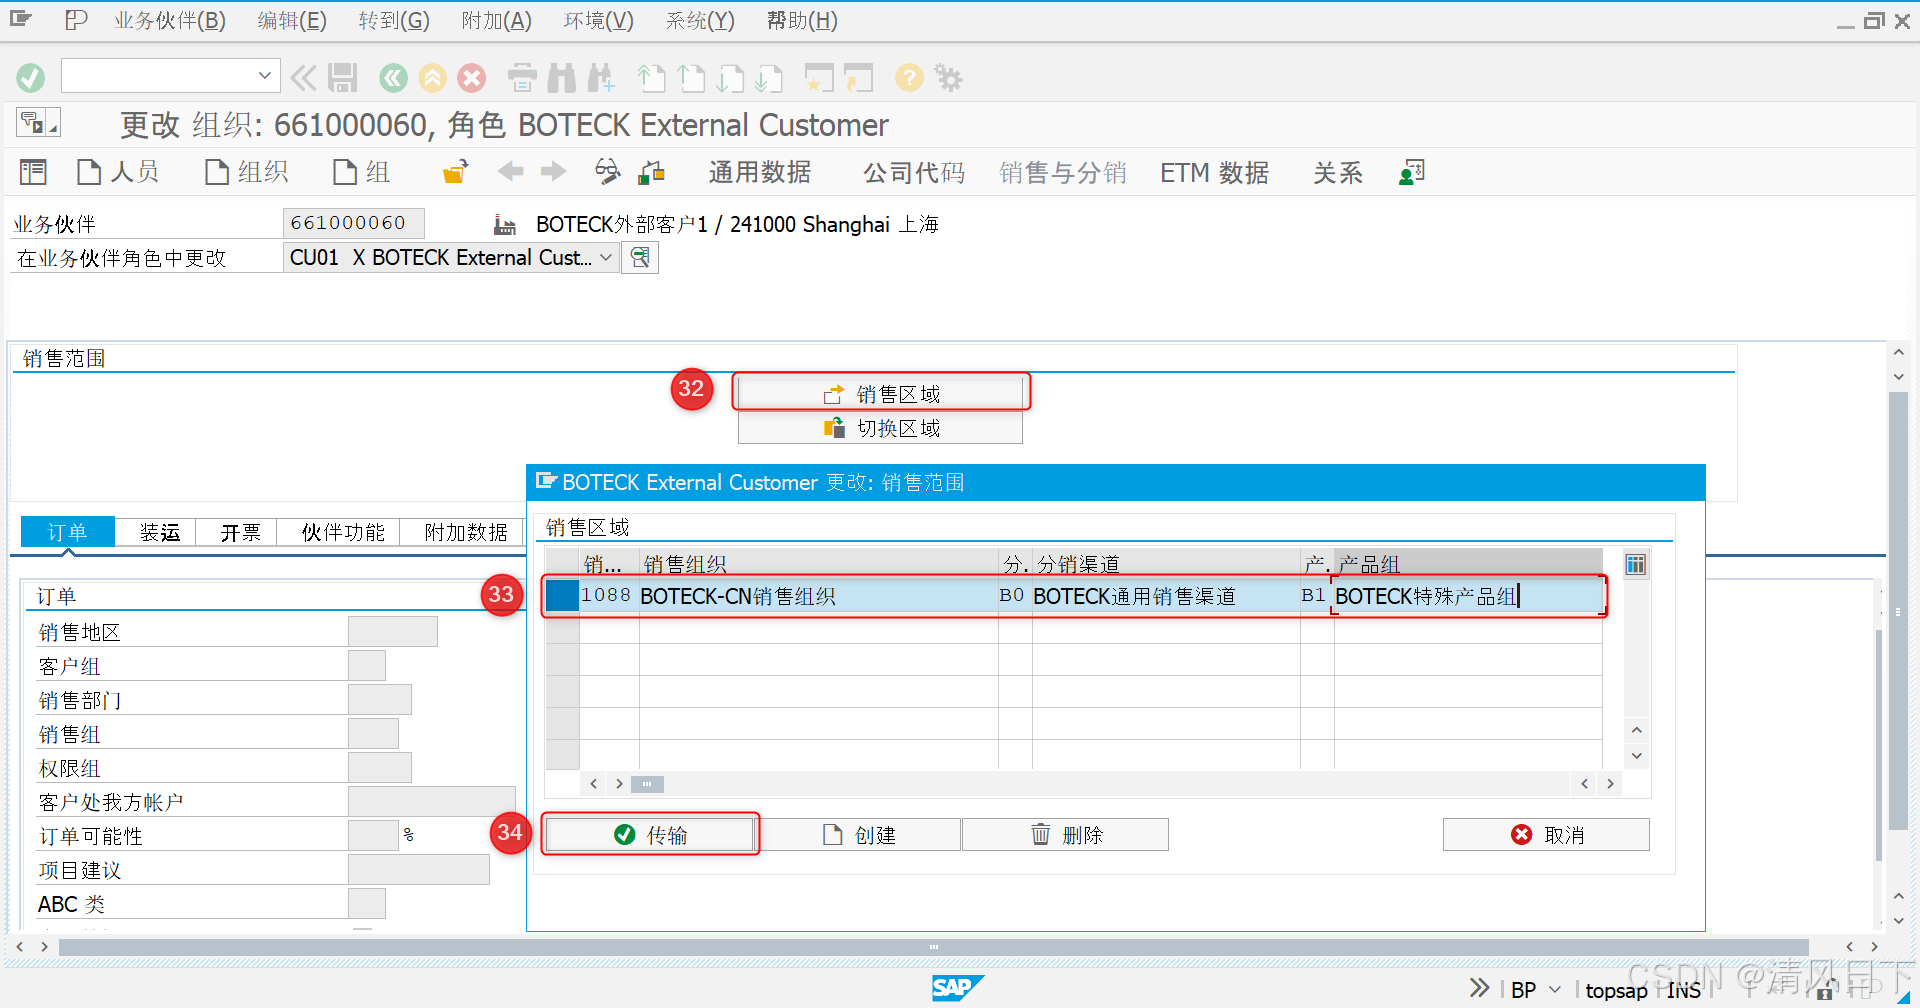Viewport: 1920px width, 1008px height.
Task: Switch to the 装运 tab
Action: click(156, 532)
